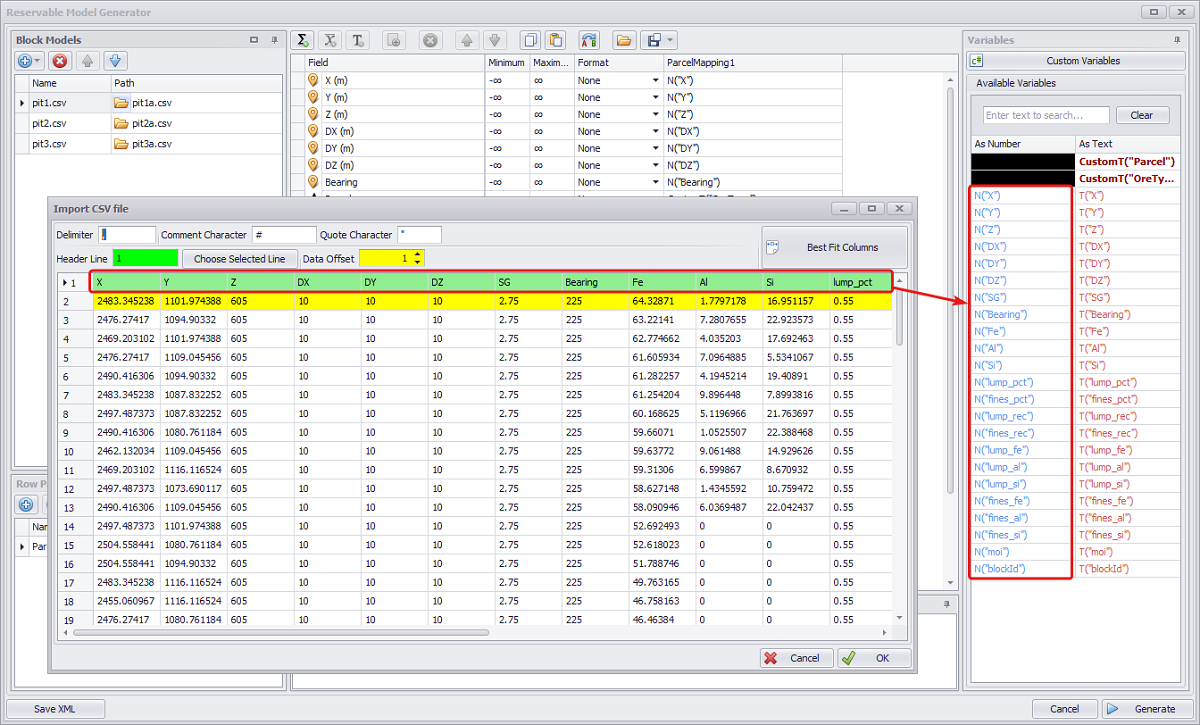Select the pit2.csv block model row

(50, 124)
